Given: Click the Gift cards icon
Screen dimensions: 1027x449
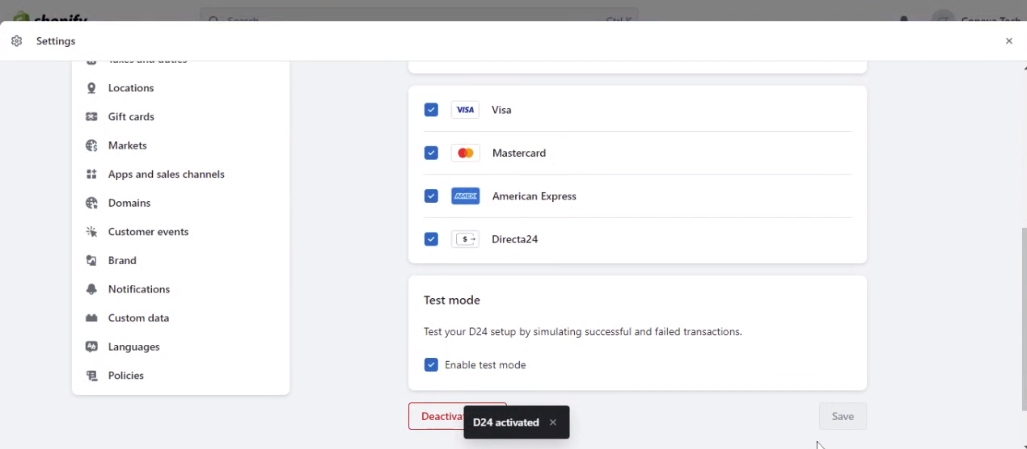Looking at the screenshot, I should (x=92, y=117).
